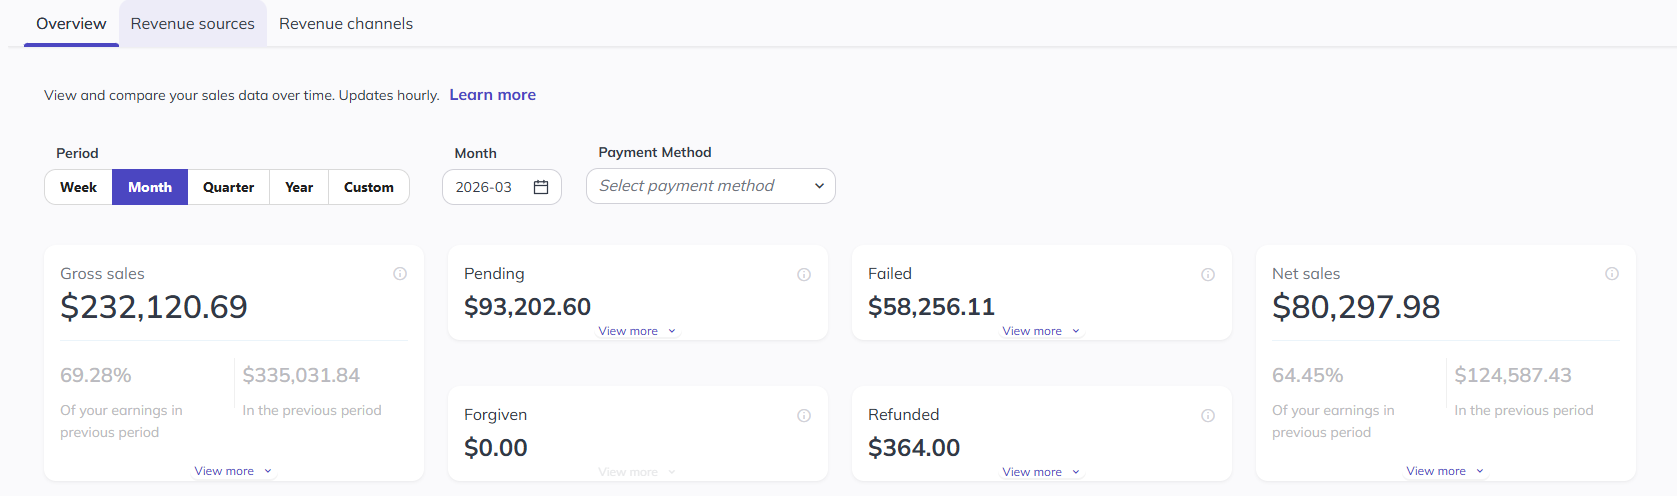Viewport: 1677px width, 496px height.
Task: Click the $364.00 refunded amount
Action: coord(914,448)
